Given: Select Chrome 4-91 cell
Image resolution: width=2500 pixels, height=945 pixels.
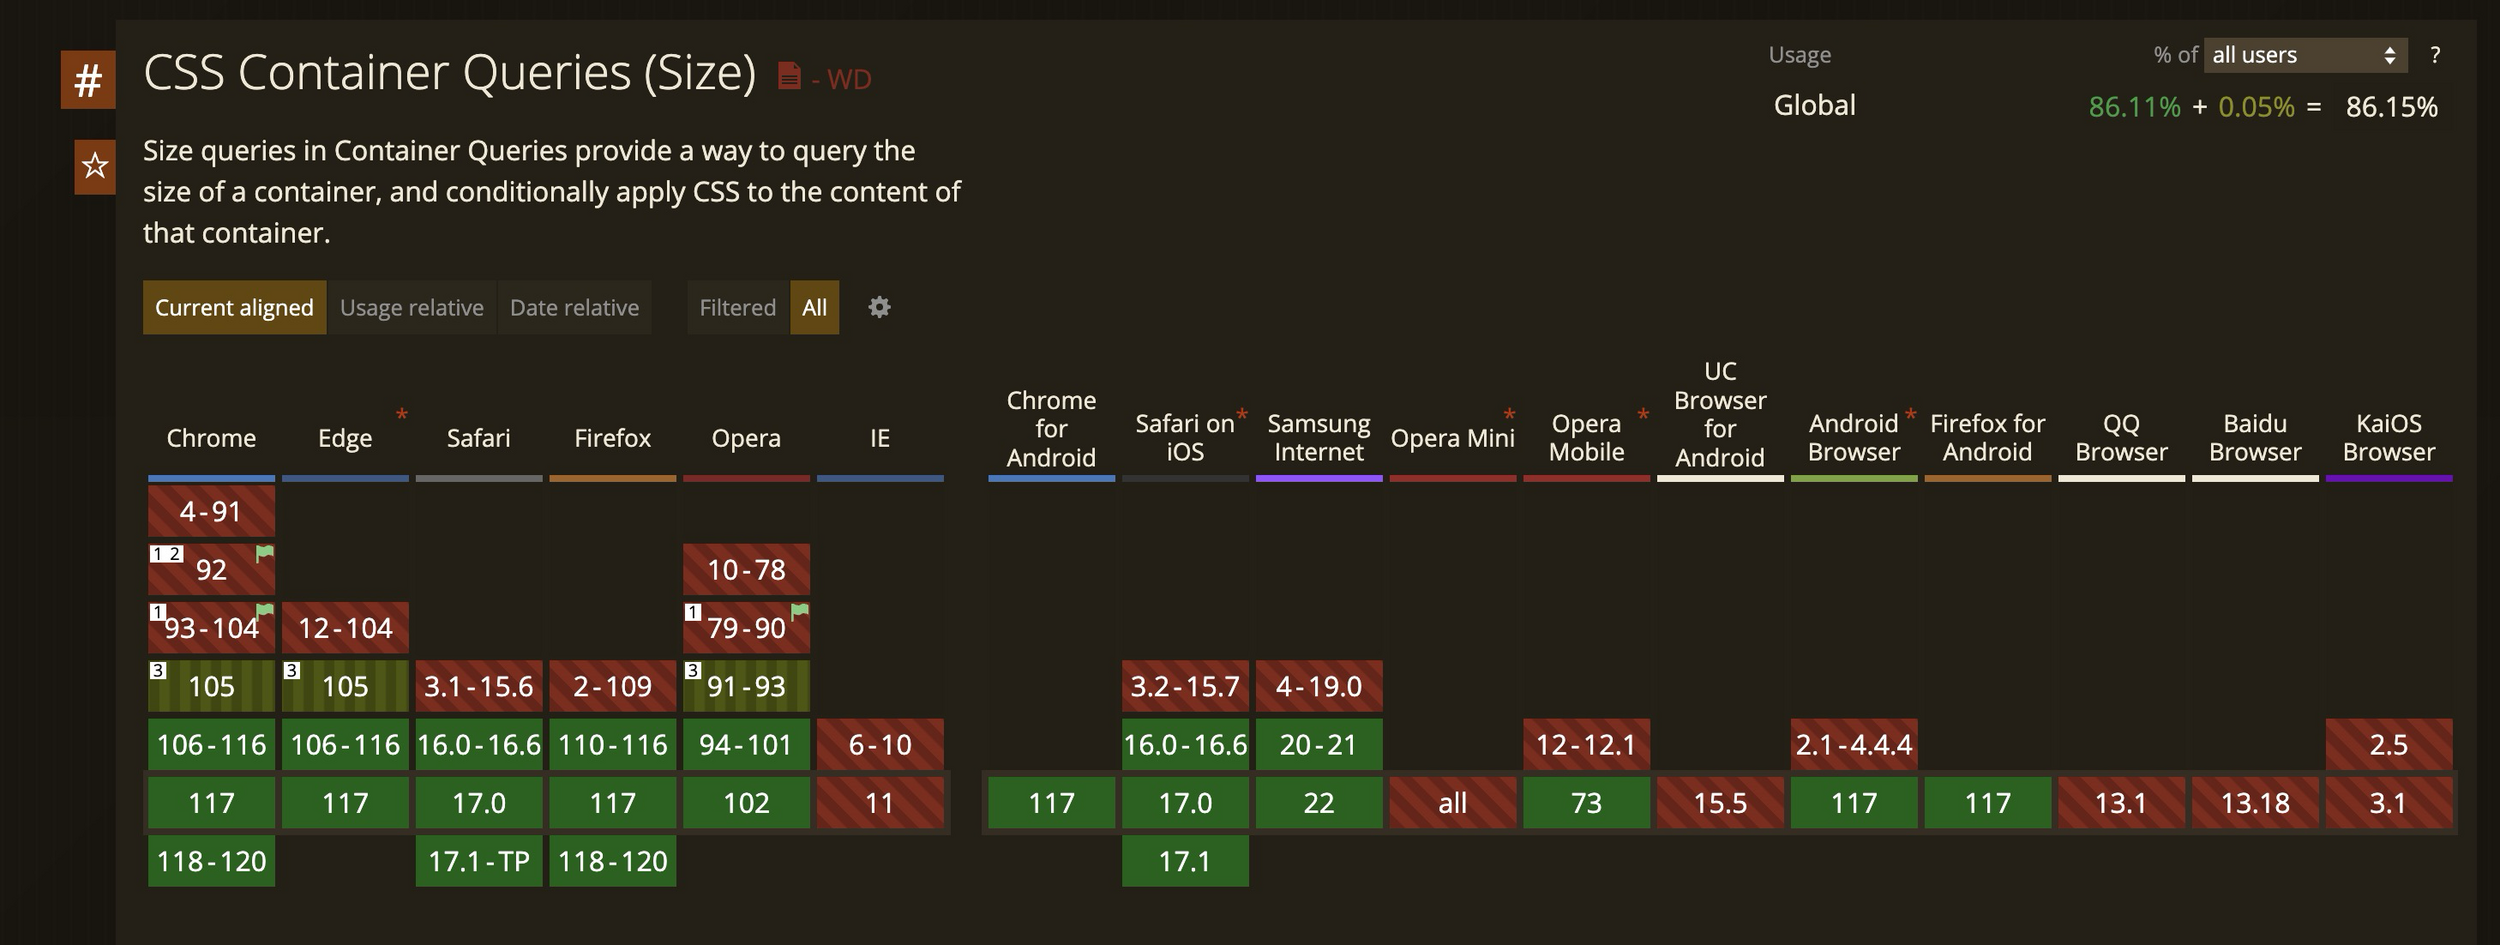Looking at the screenshot, I should coord(211,511).
